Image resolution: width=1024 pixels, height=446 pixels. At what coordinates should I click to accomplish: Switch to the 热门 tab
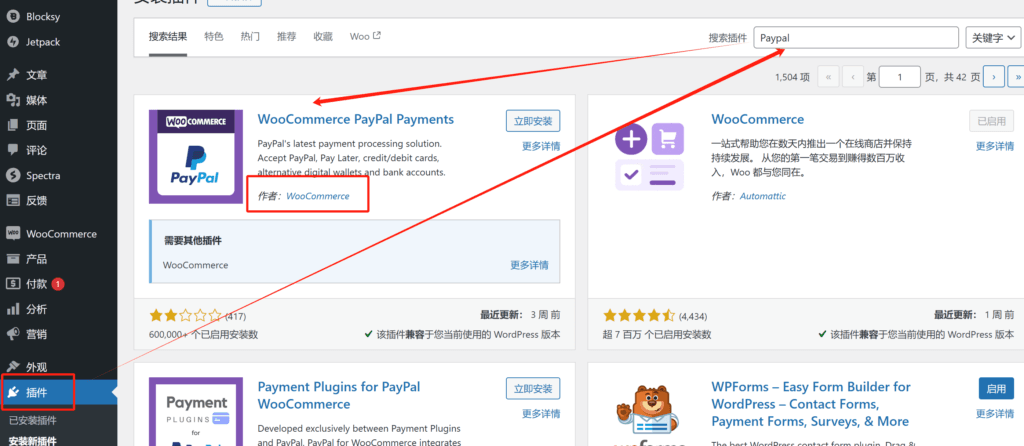[250, 37]
